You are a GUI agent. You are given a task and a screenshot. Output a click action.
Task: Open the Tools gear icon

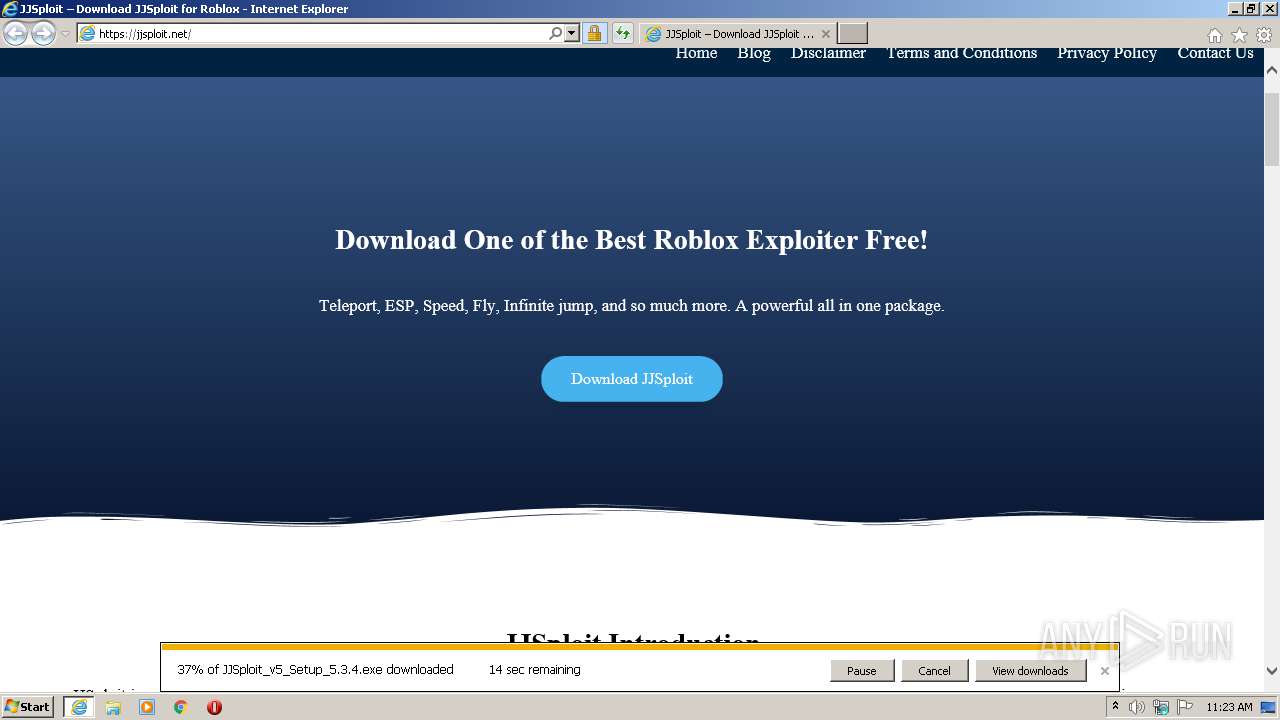(x=1264, y=35)
